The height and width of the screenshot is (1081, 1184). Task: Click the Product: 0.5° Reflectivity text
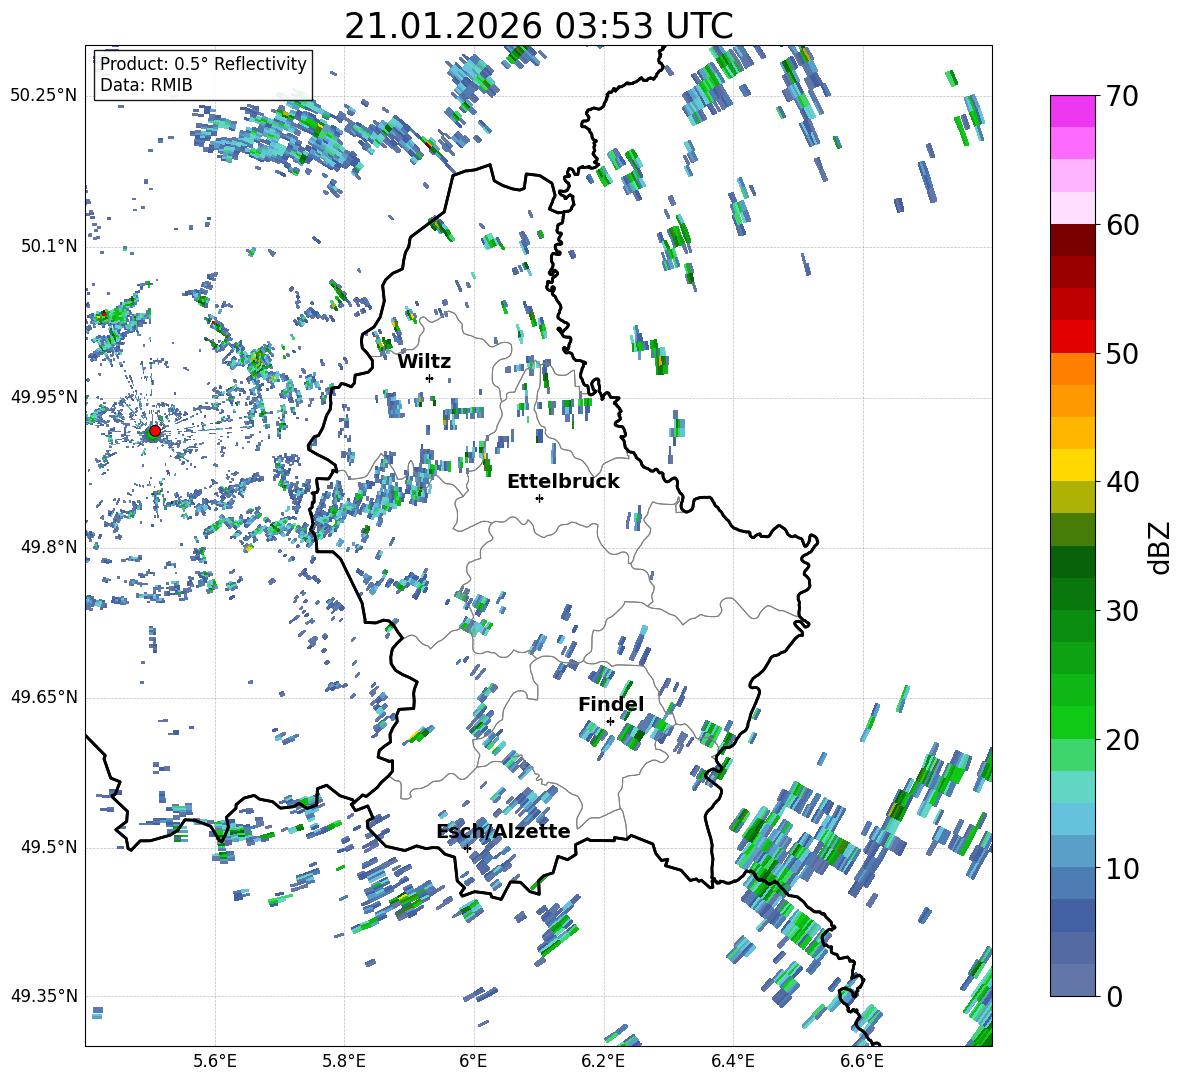[203, 63]
